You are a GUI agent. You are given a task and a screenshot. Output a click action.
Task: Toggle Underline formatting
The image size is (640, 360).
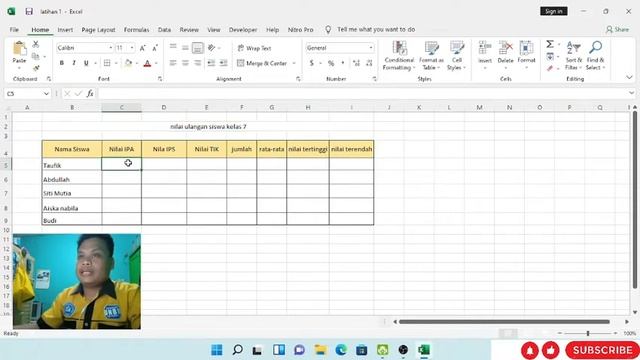coord(86,63)
